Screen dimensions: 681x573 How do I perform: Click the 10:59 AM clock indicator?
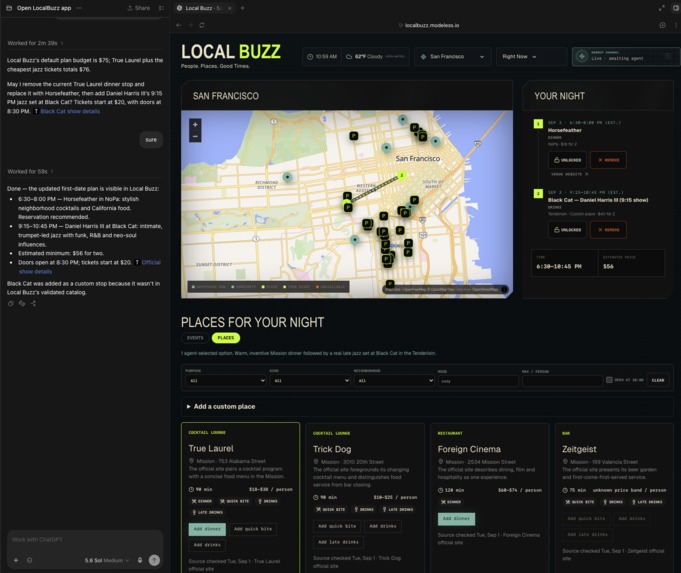tap(322, 56)
